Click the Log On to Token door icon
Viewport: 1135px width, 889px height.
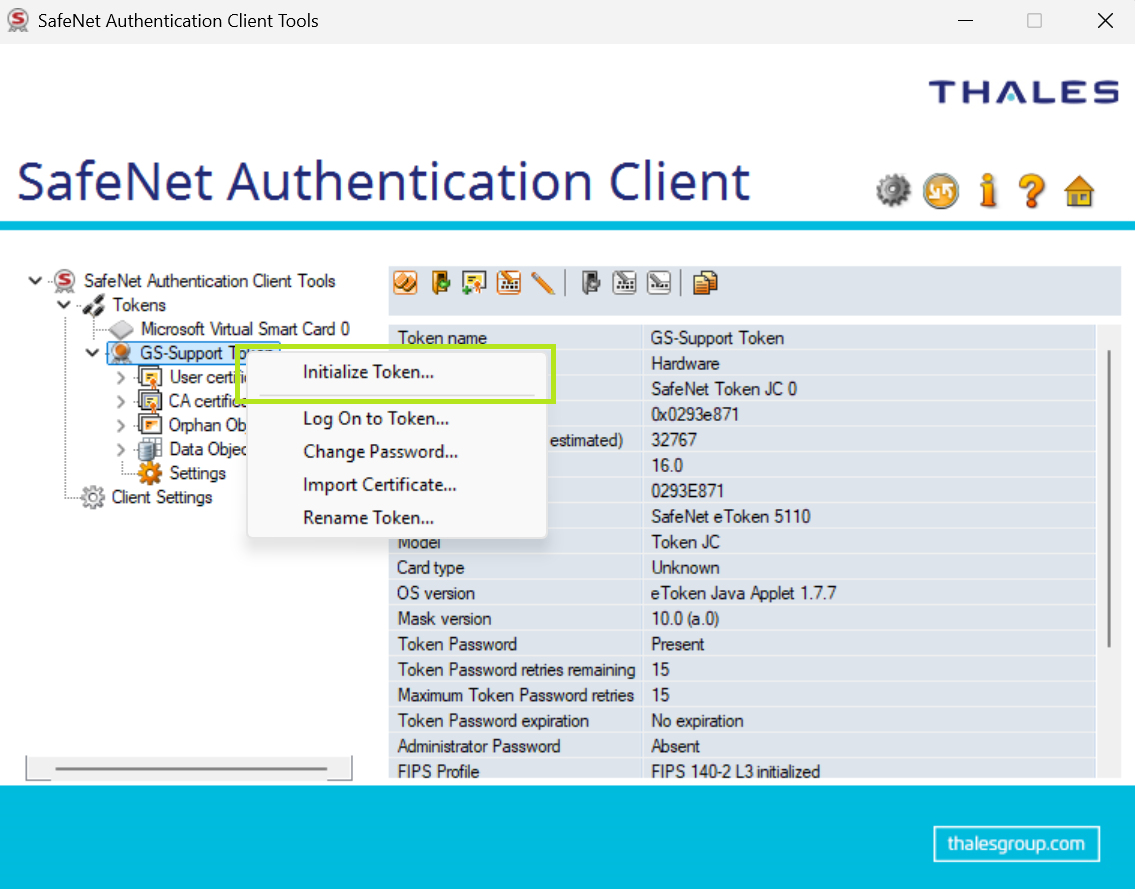[x=440, y=282]
